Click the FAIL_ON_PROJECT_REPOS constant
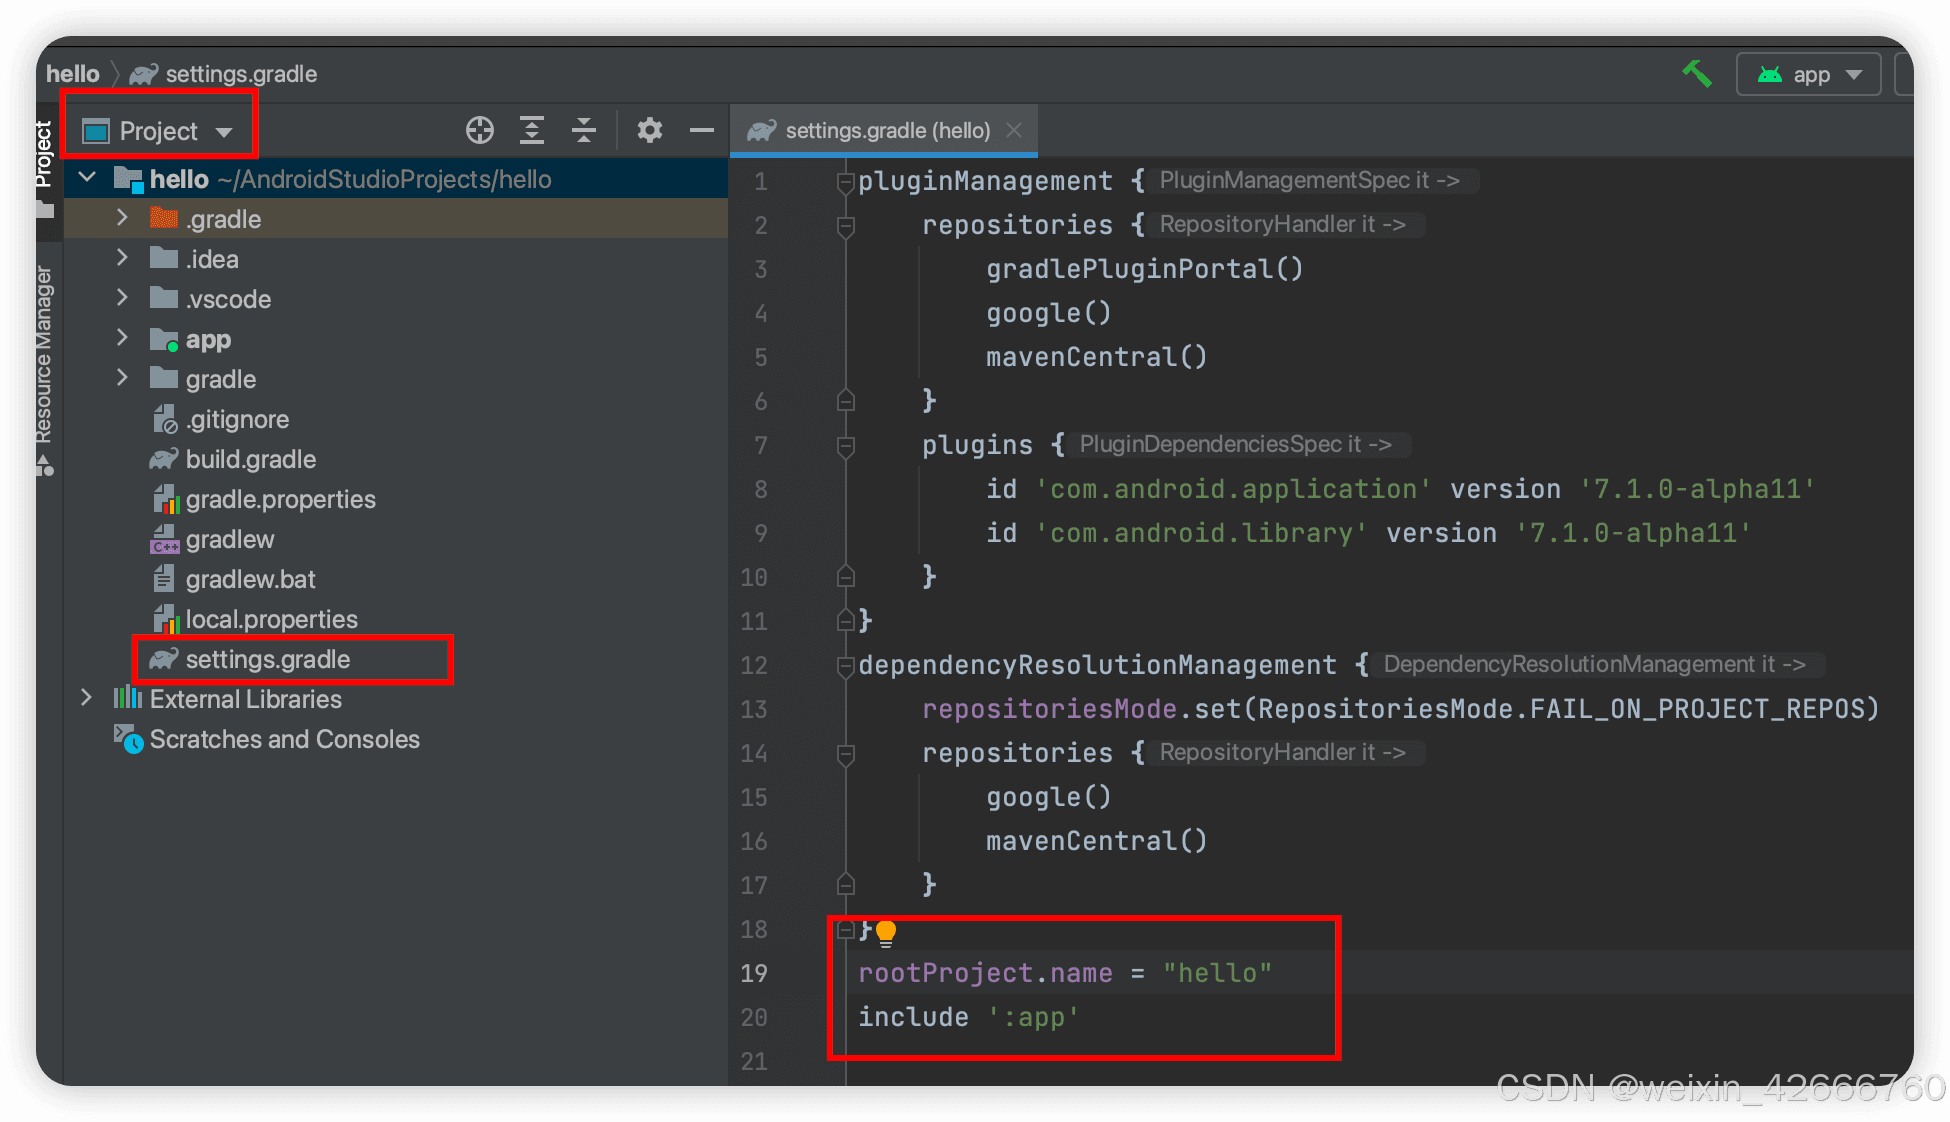 tap(1697, 709)
